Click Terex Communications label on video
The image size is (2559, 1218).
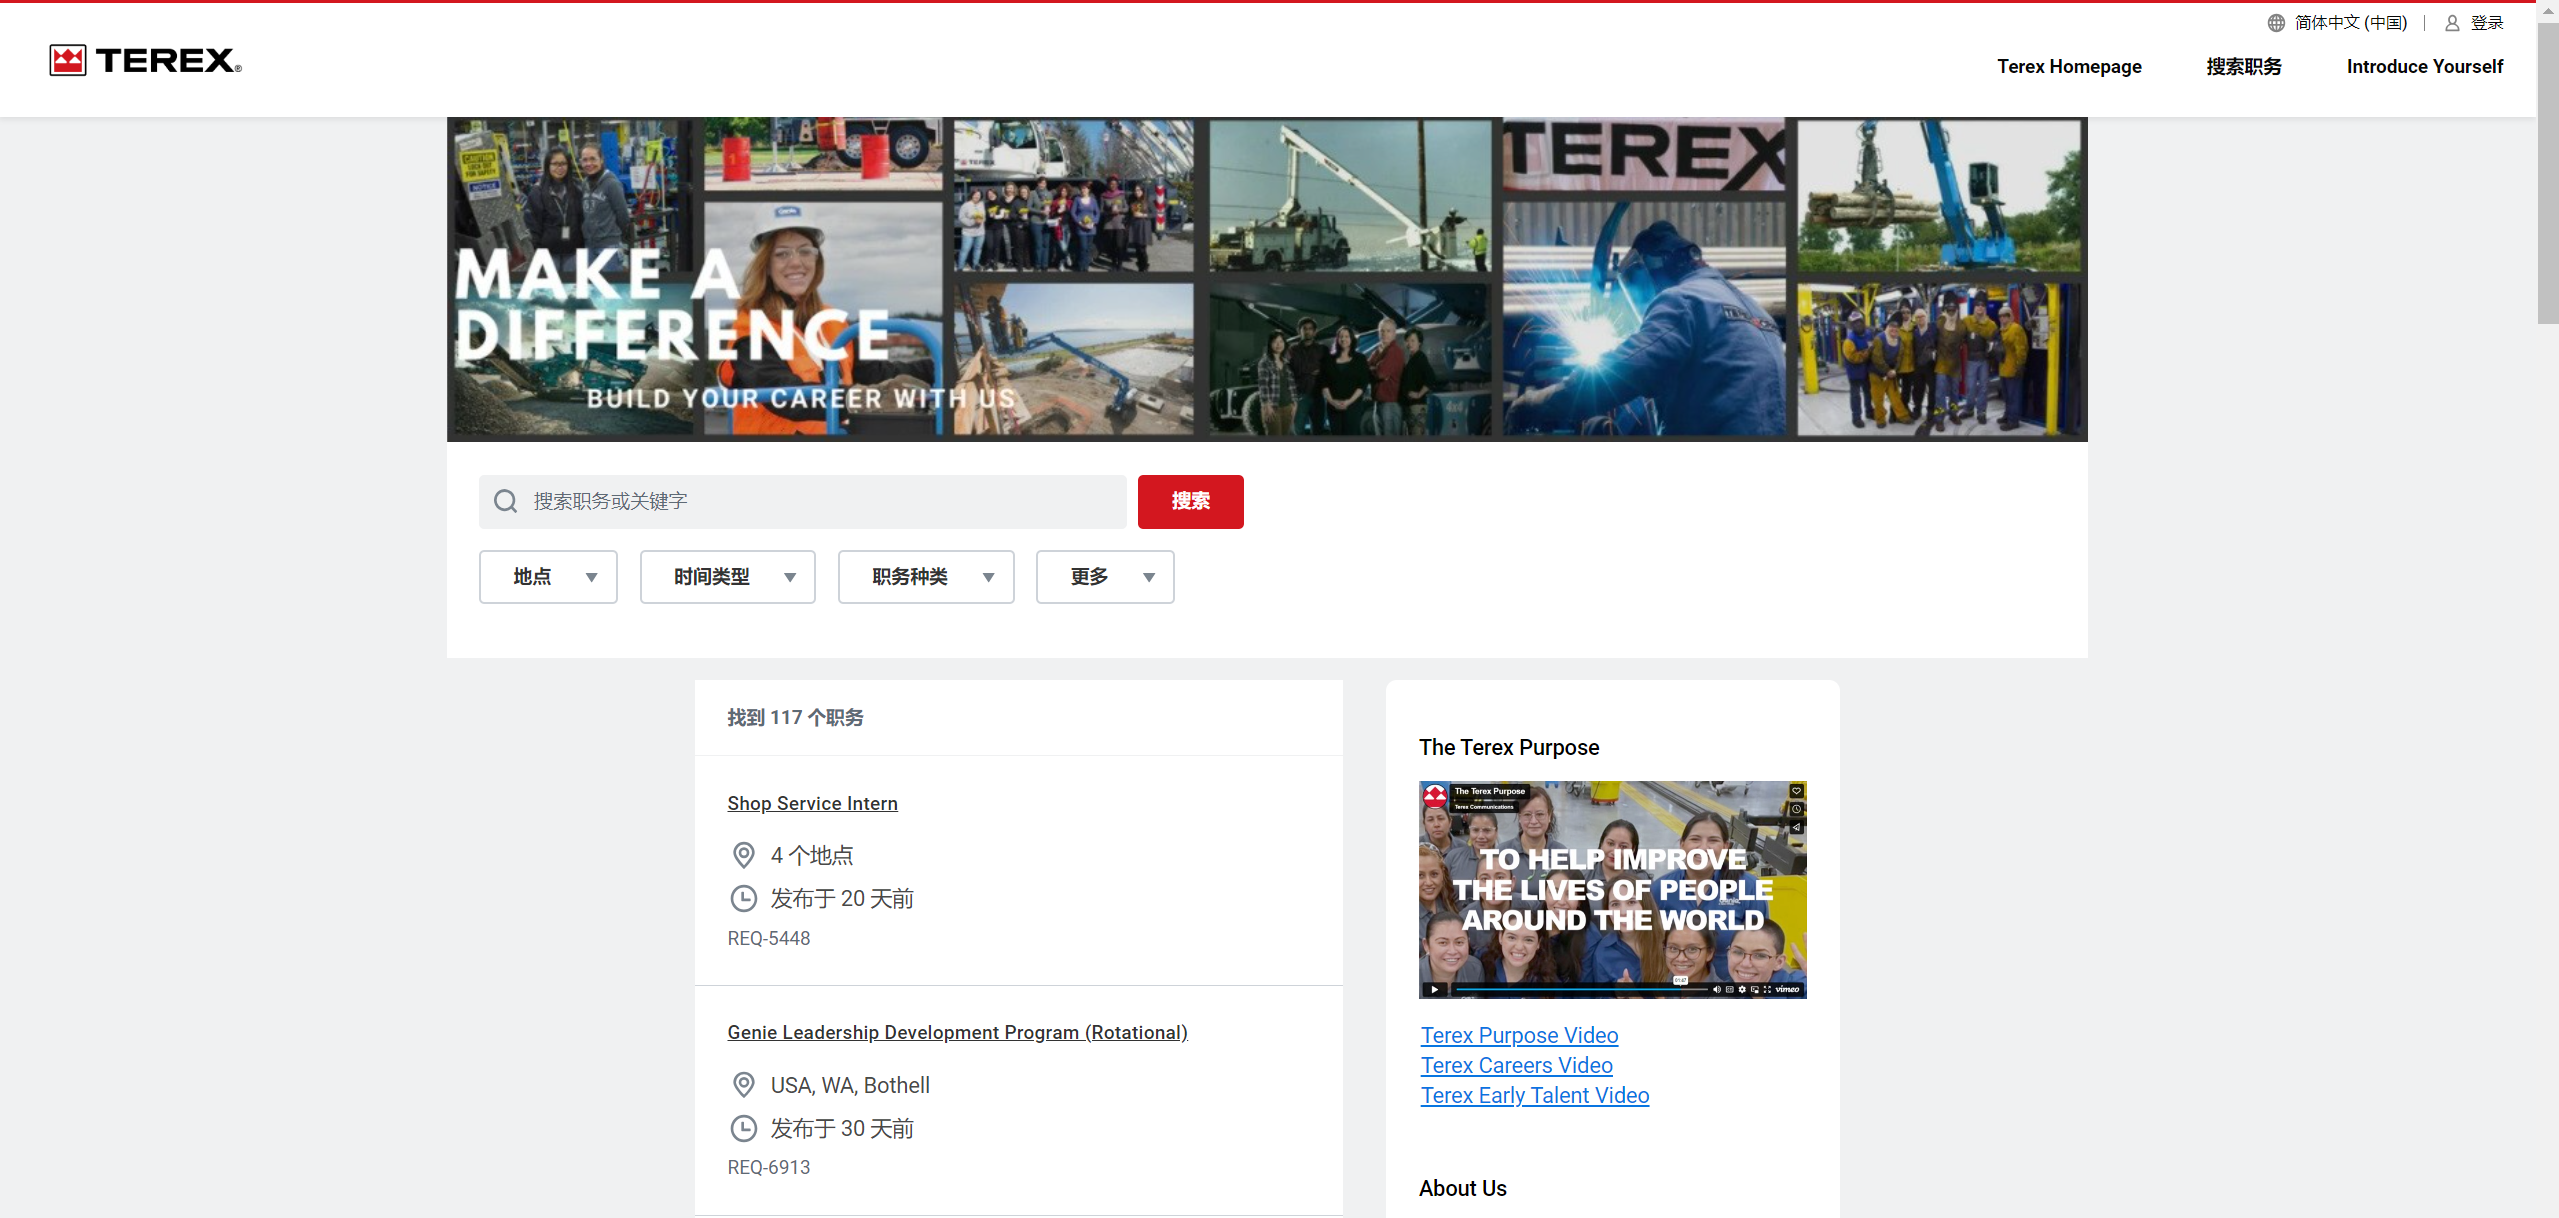tap(1484, 807)
